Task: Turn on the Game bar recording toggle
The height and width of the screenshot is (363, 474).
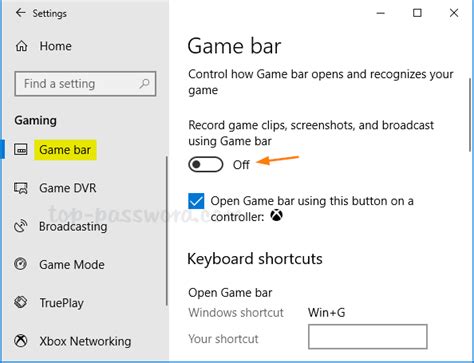Action: (x=206, y=164)
